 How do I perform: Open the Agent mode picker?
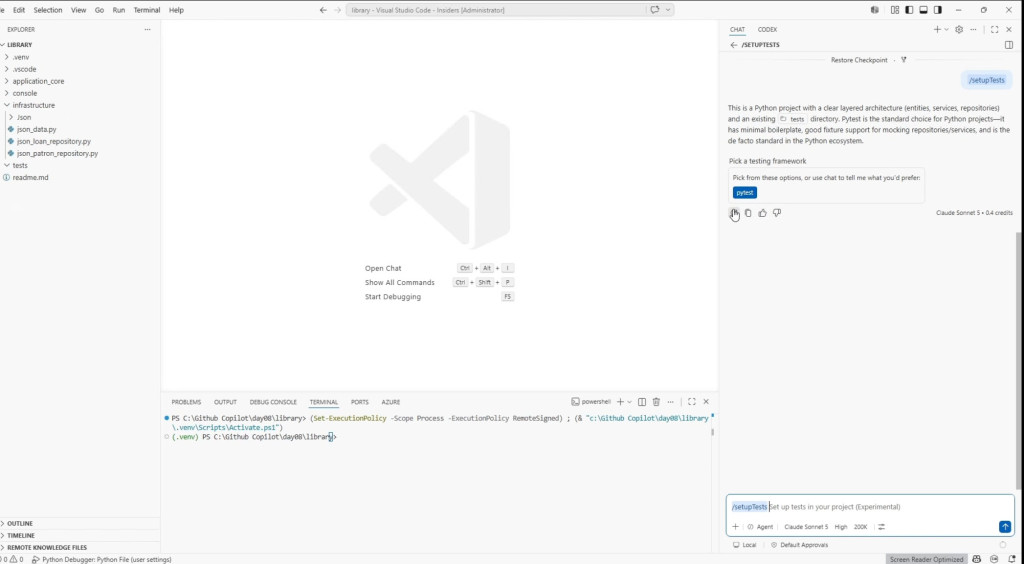[760, 527]
